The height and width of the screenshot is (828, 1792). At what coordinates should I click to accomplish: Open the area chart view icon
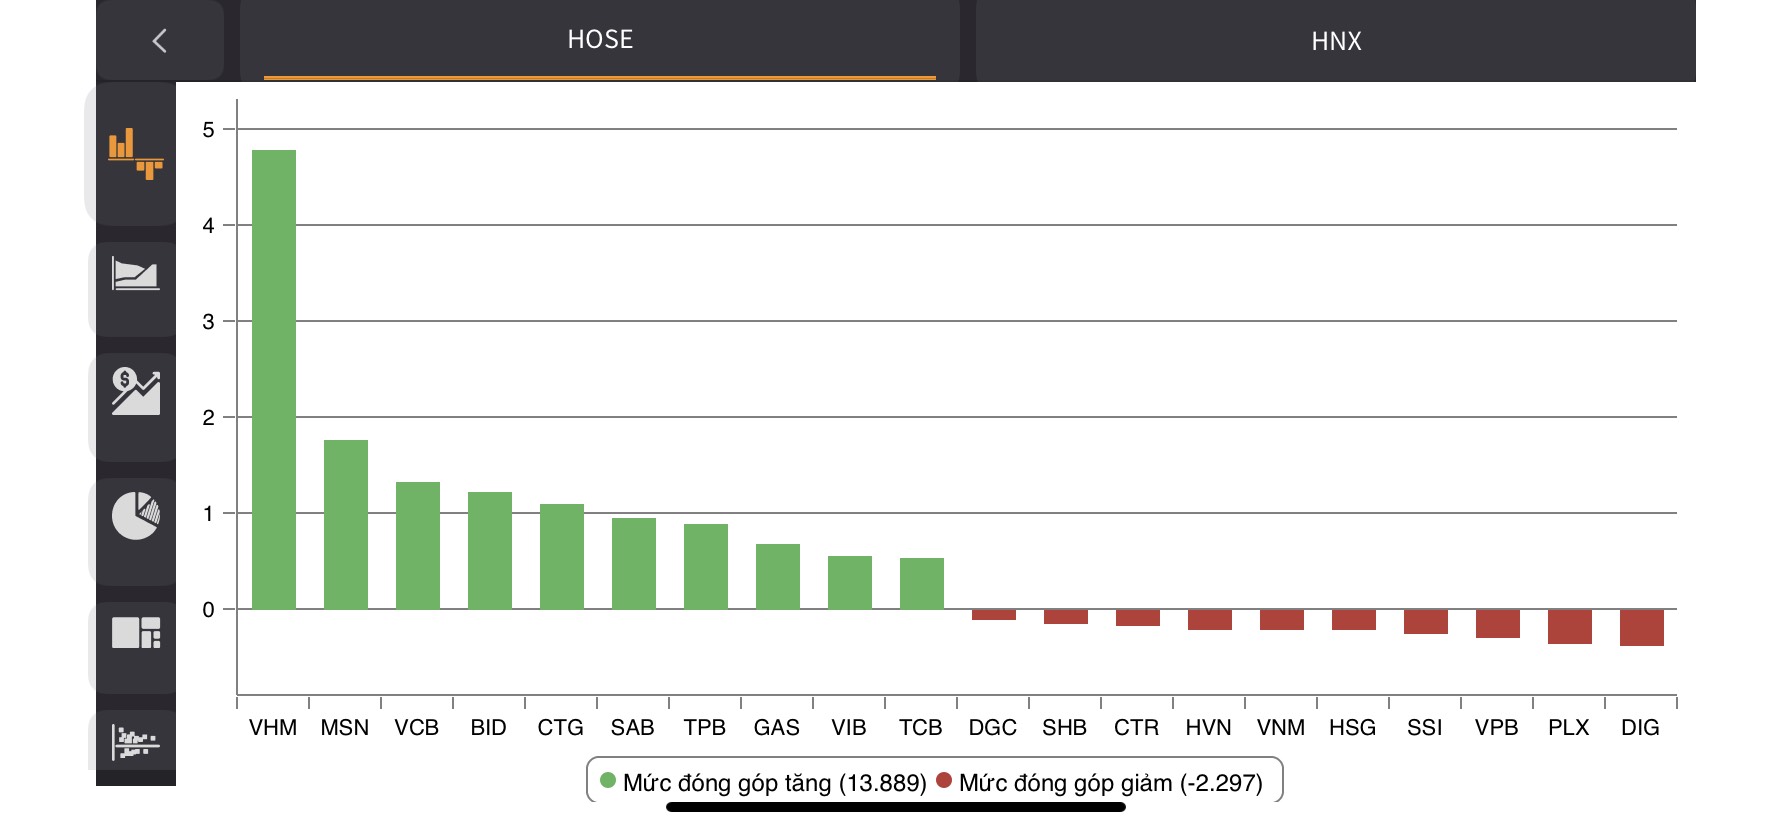[x=135, y=273]
